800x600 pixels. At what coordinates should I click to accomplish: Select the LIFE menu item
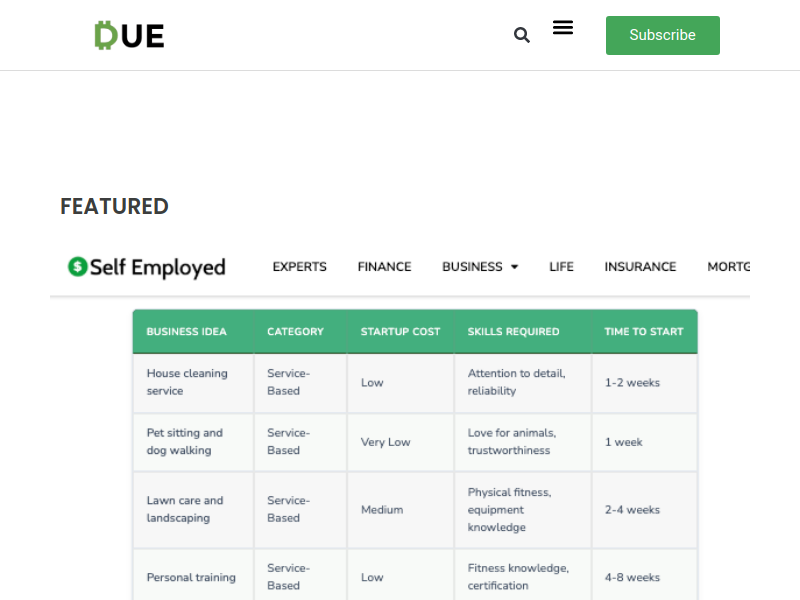click(561, 267)
